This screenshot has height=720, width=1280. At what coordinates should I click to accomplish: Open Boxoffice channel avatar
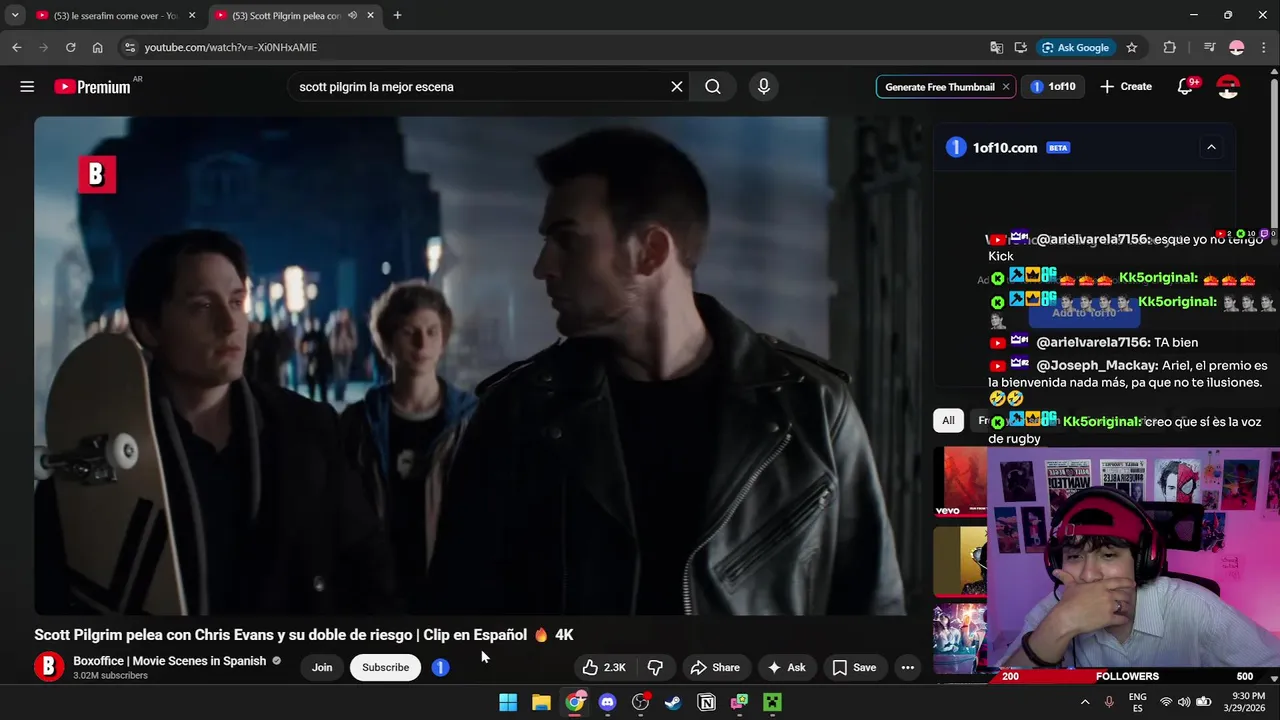point(49,667)
